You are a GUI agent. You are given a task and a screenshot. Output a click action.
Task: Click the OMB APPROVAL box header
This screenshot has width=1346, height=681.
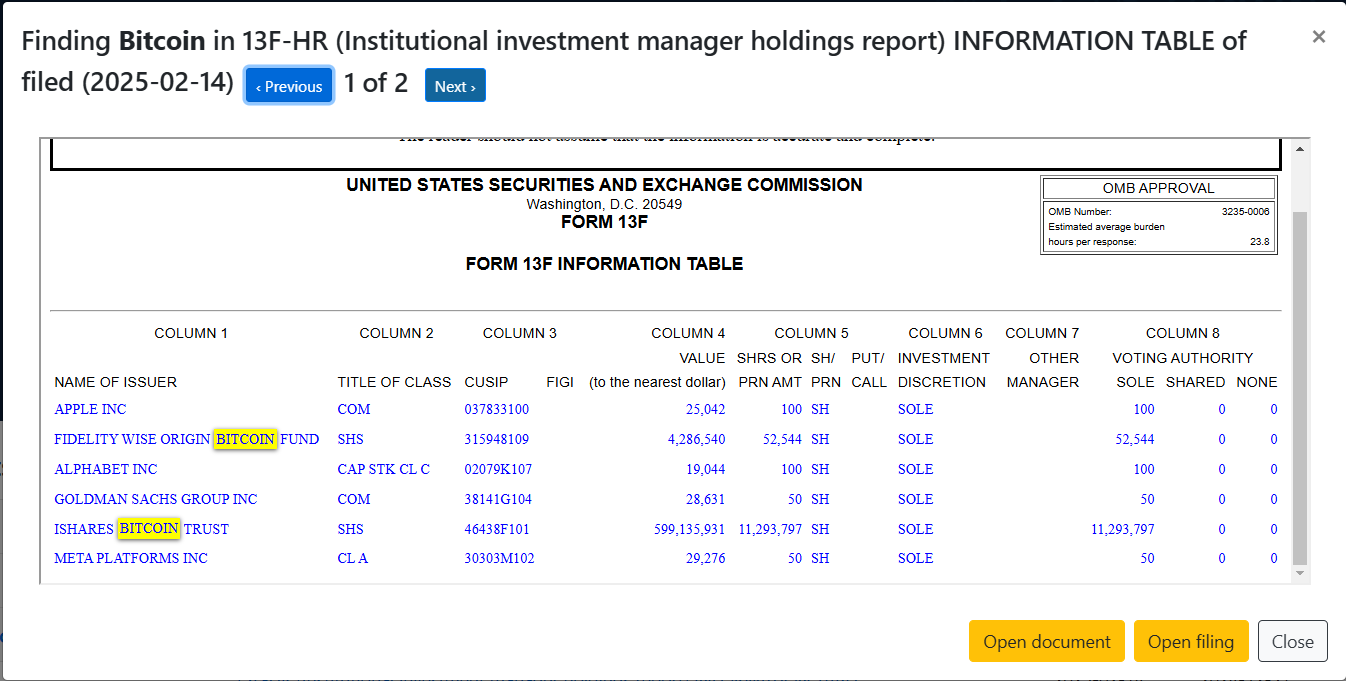1158,188
